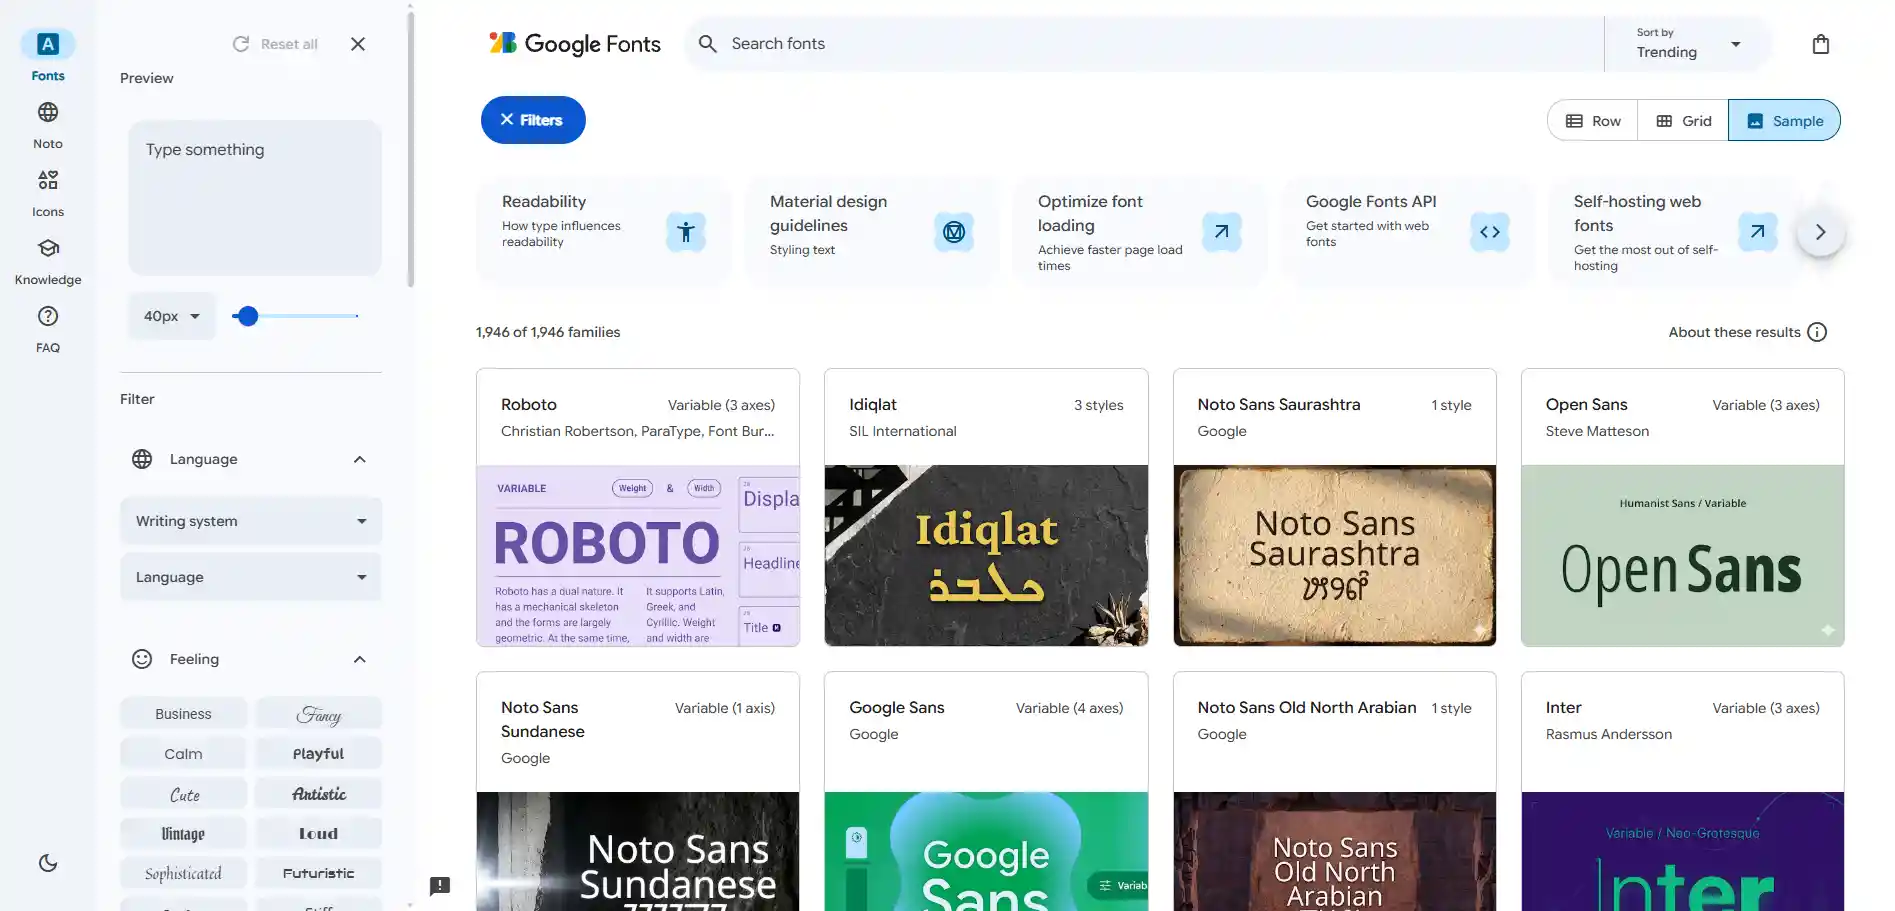Click the Filters button

533,120
